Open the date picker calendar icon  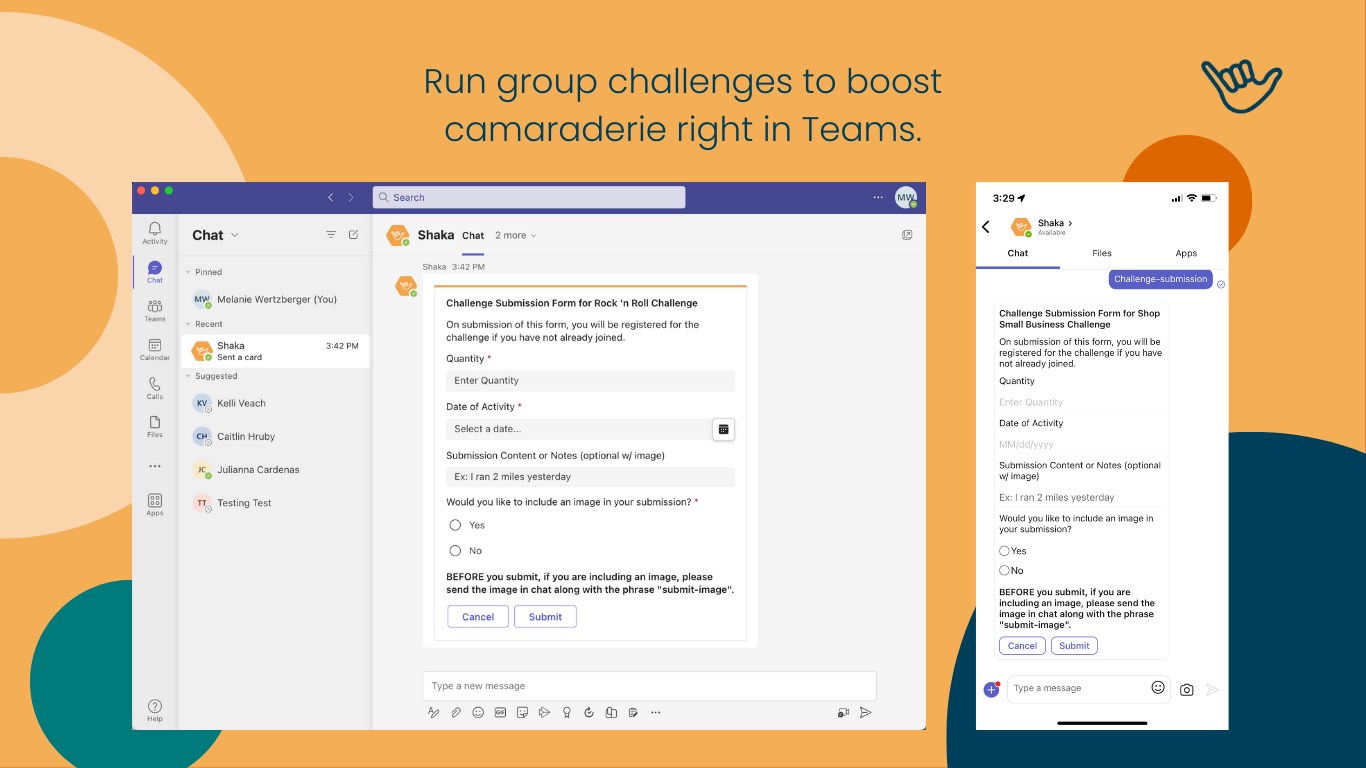pos(724,429)
